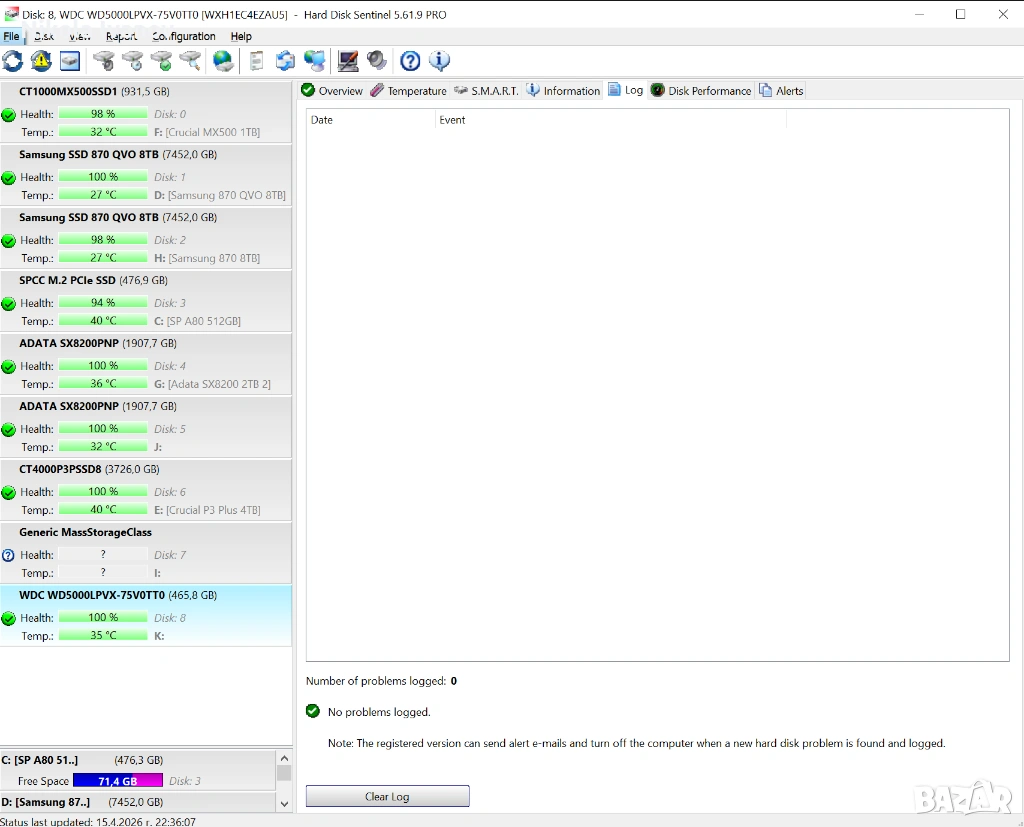The width and height of the screenshot is (1024, 827).
Task: Open the File menu
Action: tap(11, 37)
